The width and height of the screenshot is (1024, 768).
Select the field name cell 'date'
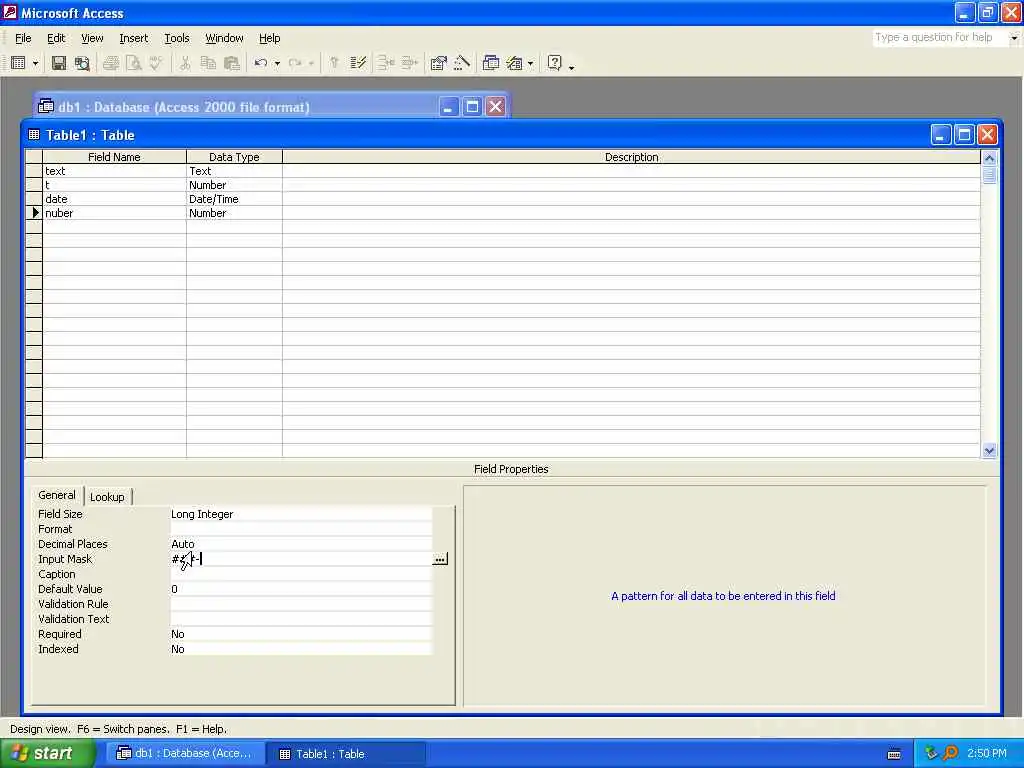pos(114,199)
